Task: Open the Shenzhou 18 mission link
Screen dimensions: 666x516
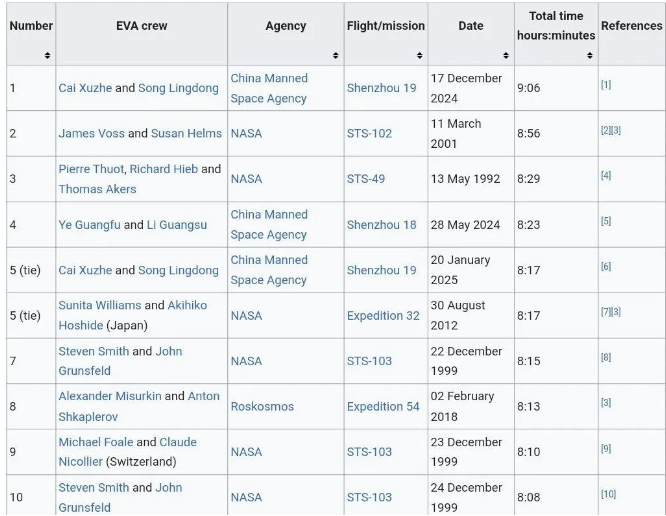Action: (x=381, y=225)
